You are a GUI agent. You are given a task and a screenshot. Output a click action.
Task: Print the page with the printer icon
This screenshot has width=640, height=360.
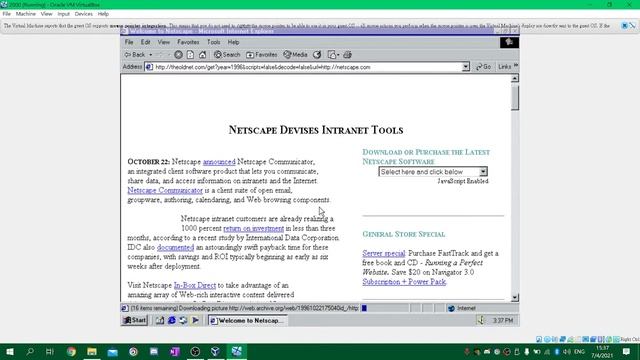coord(347,55)
